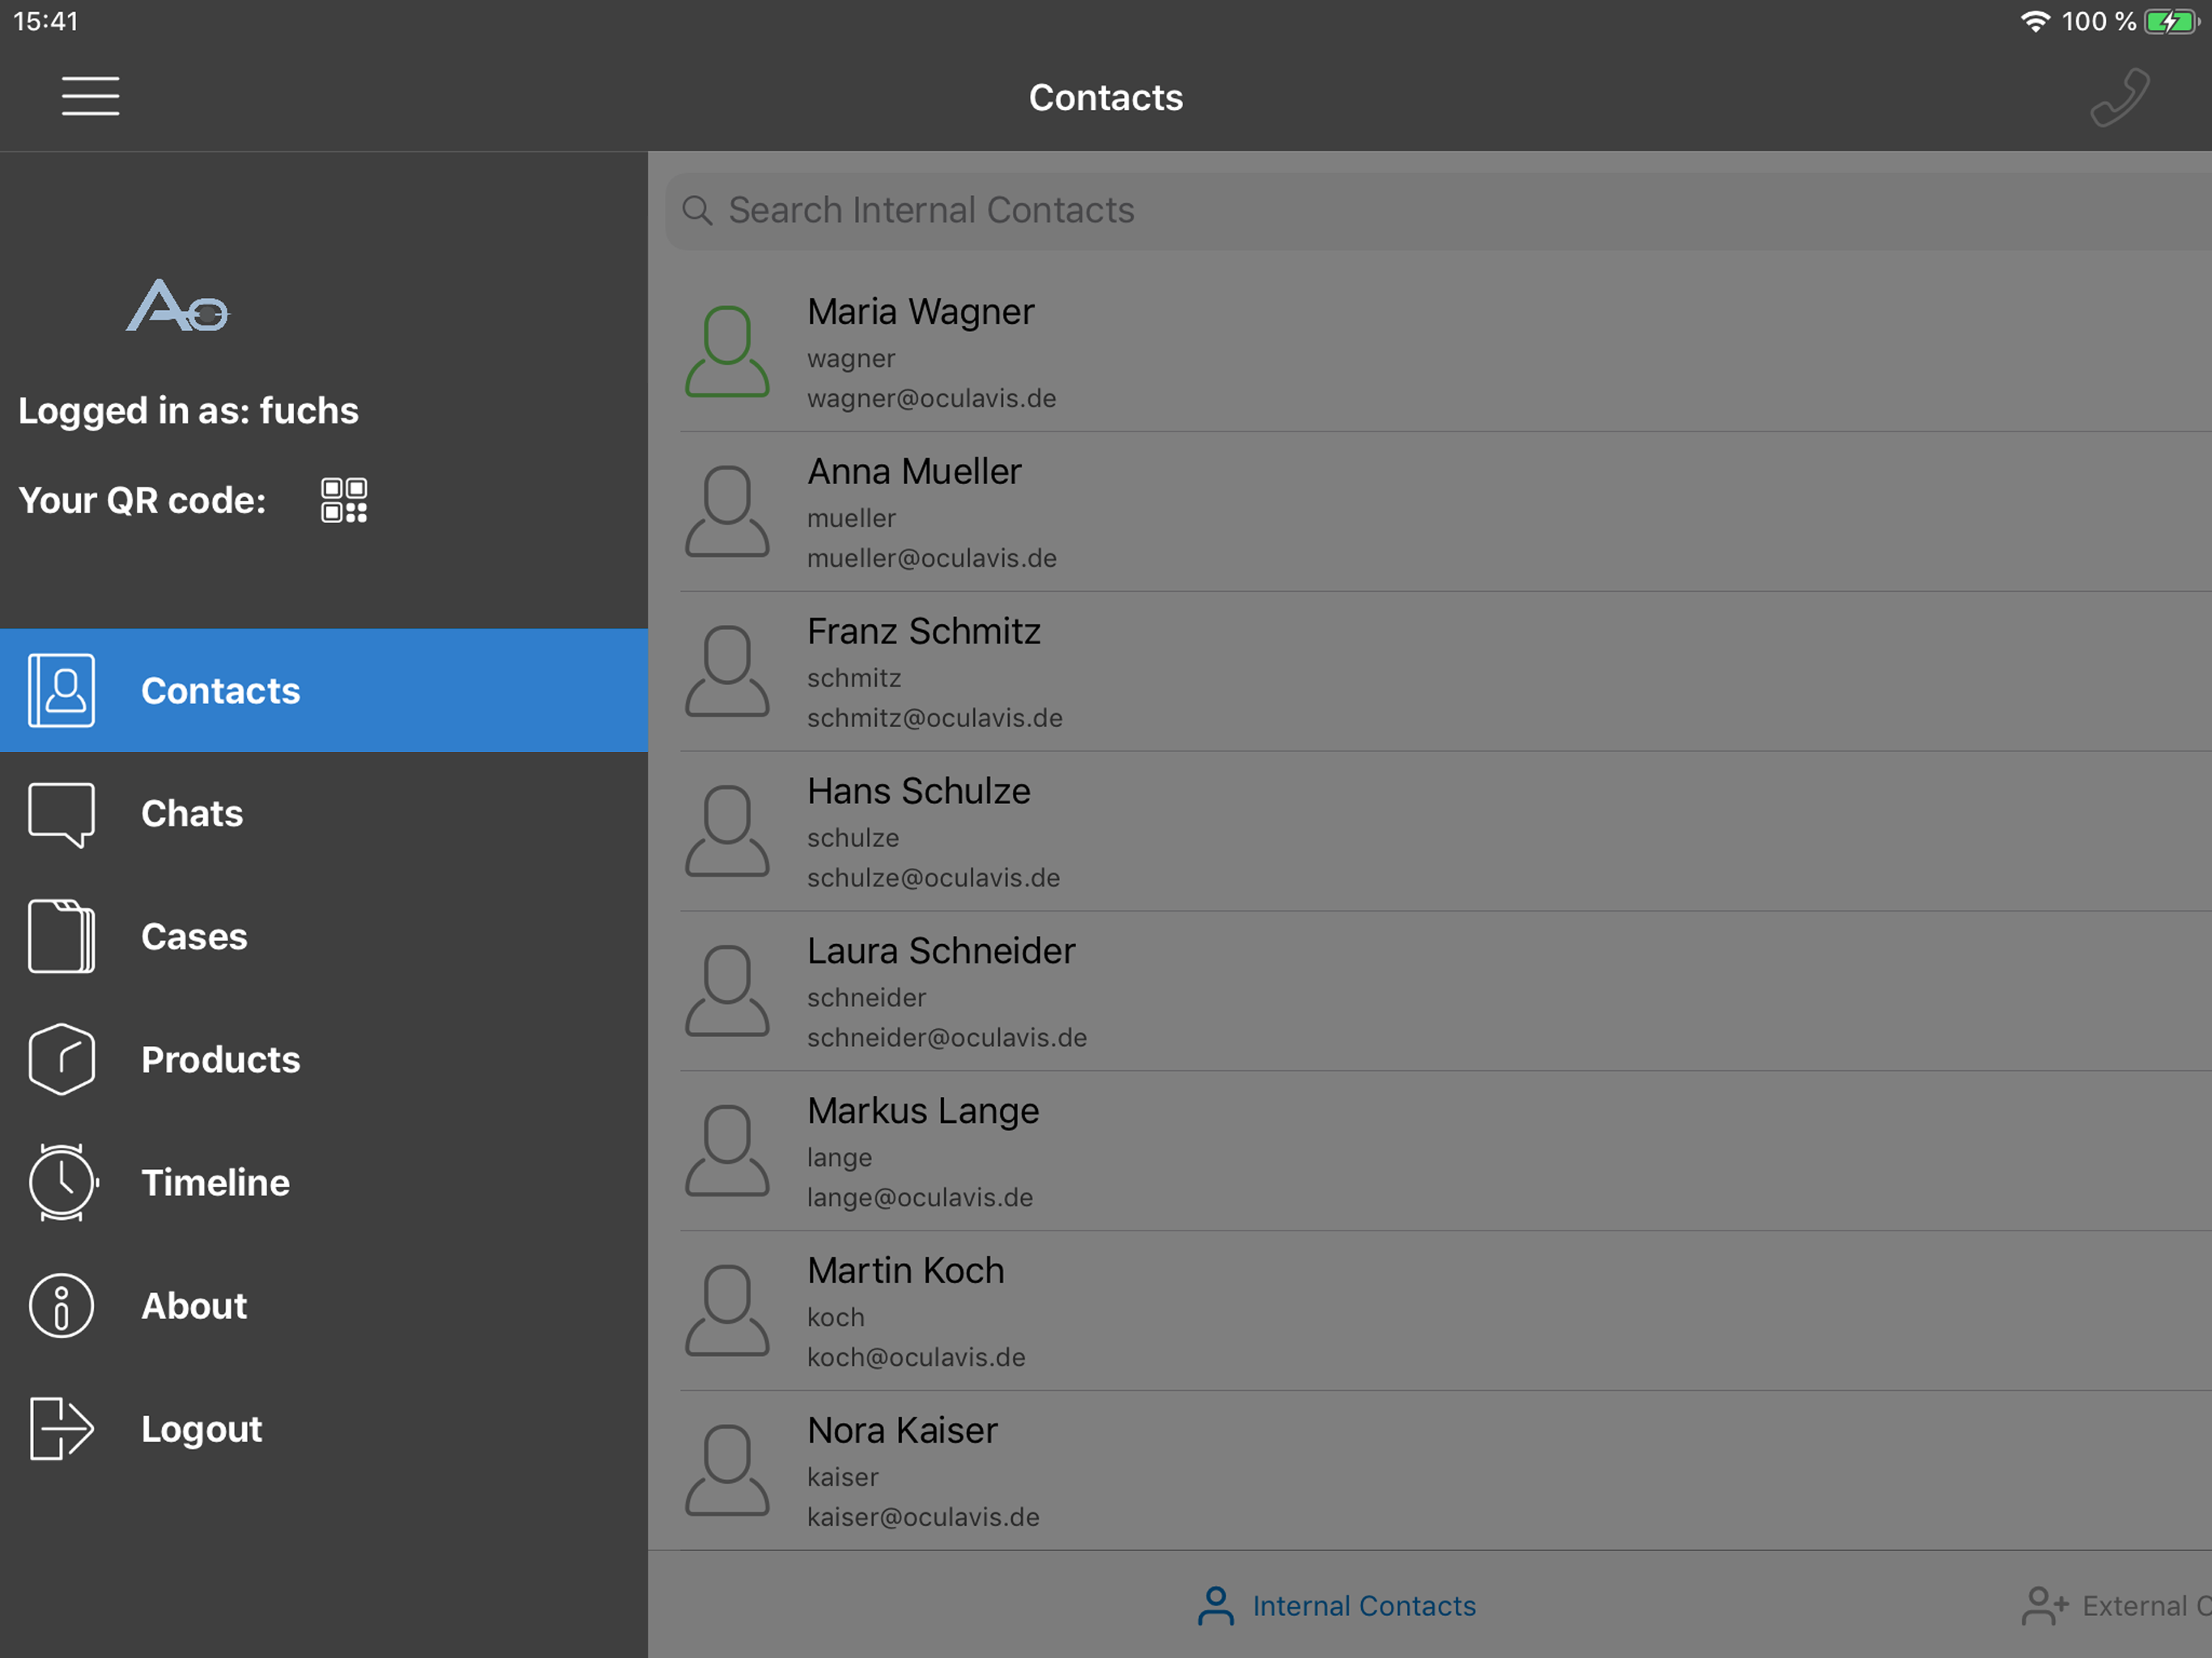Switch to the Internal Contacts tab
The height and width of the screenshot is (1658, 2212).
tap(1337, 1606)
